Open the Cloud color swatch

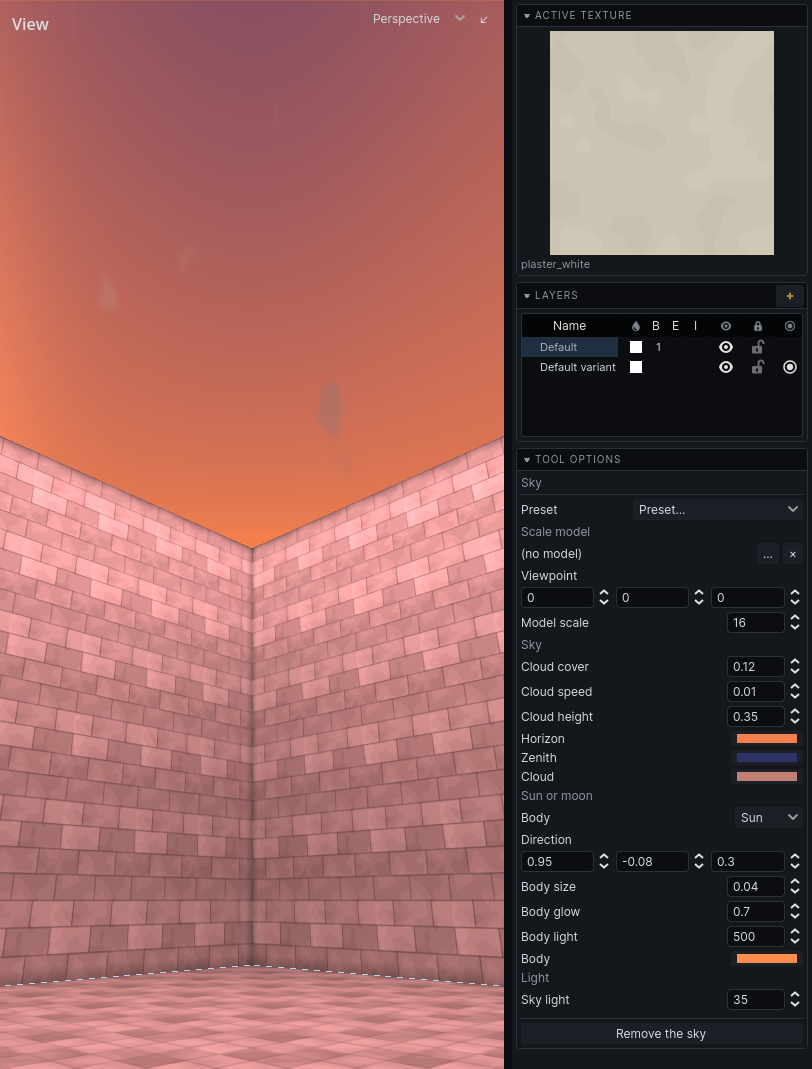coord(766,777)
